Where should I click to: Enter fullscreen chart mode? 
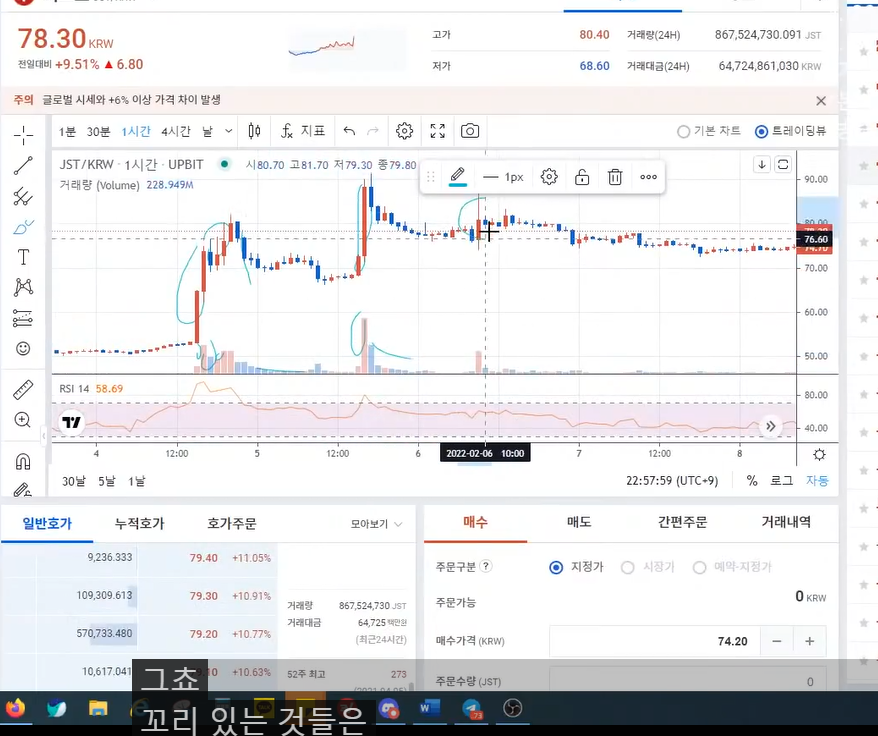[437, 131]
